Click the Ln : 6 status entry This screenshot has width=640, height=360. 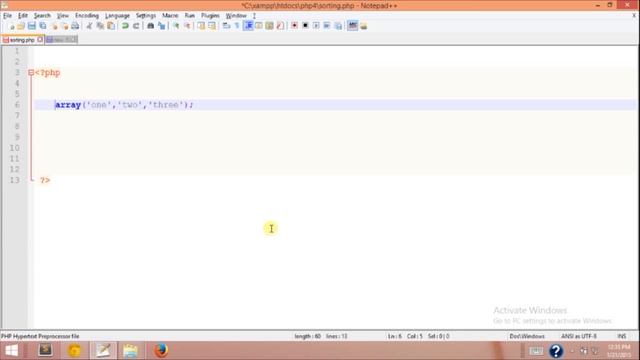(x=395, y=336)
